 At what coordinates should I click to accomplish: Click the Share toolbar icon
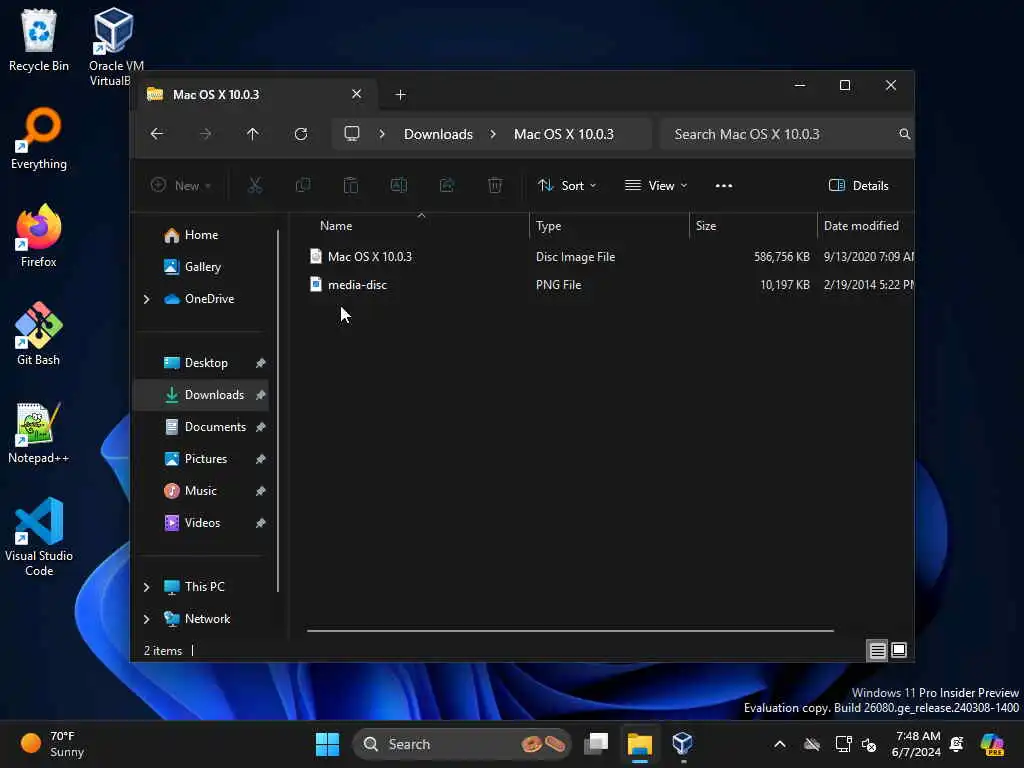click(447, 185)
